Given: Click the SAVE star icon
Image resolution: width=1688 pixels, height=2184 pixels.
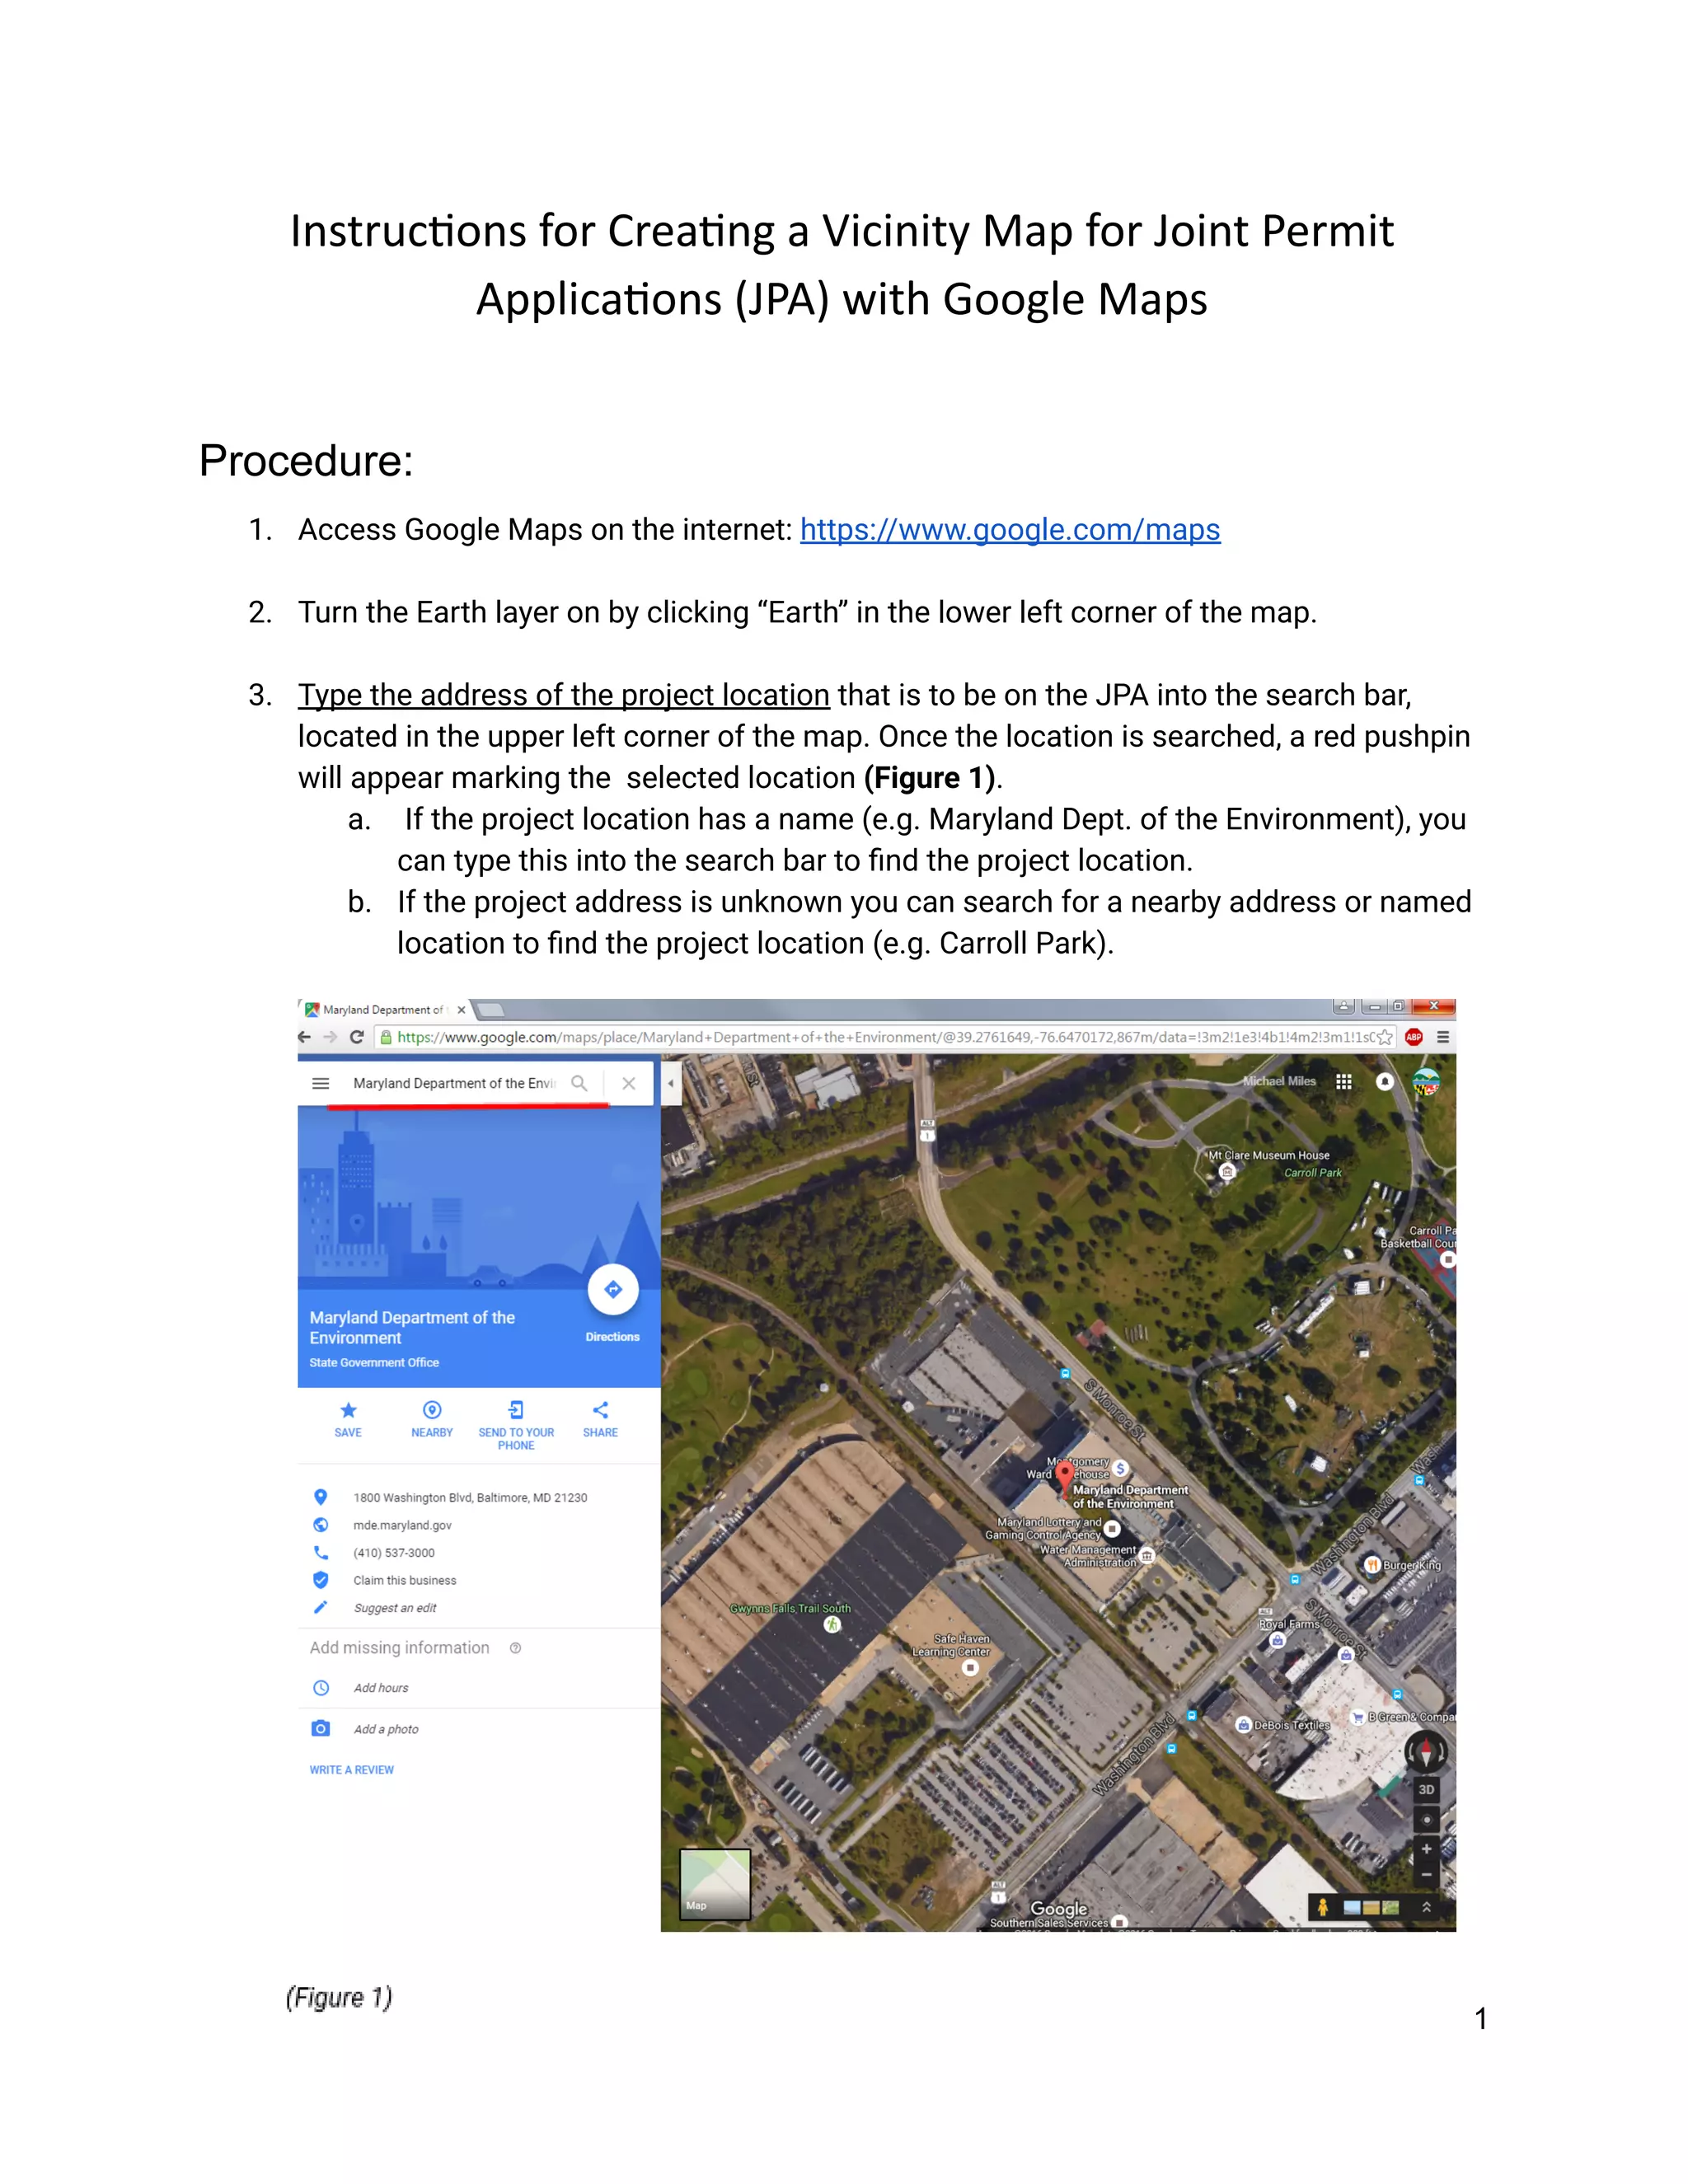Looking at the screenshot, I should (348, 1410).
